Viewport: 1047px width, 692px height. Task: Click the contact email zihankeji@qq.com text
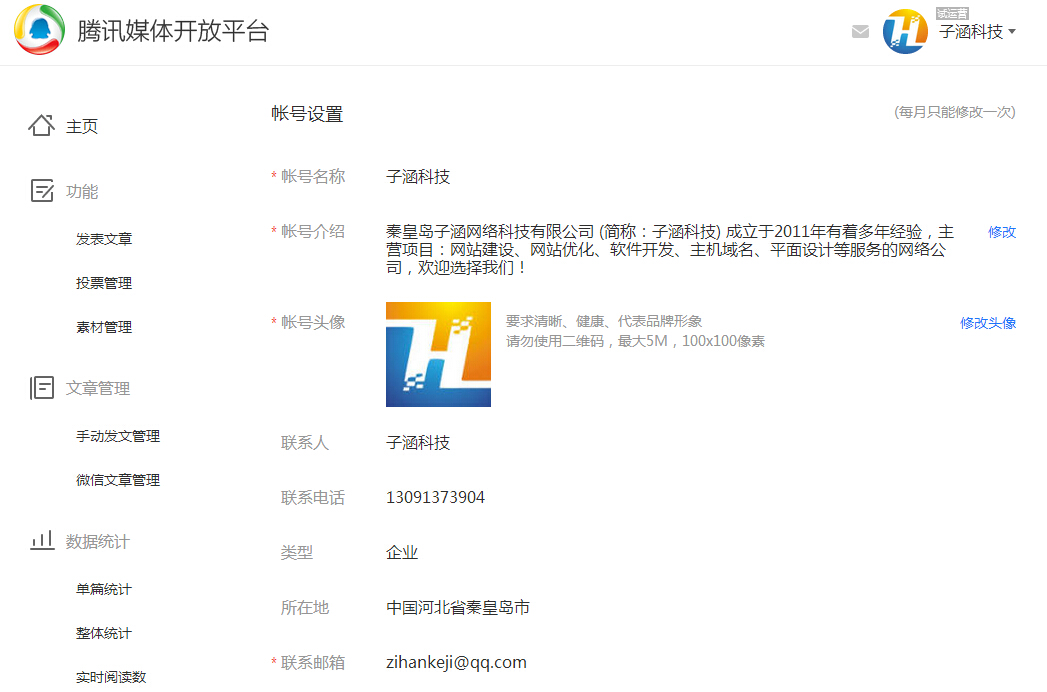[x=456, y=662]
